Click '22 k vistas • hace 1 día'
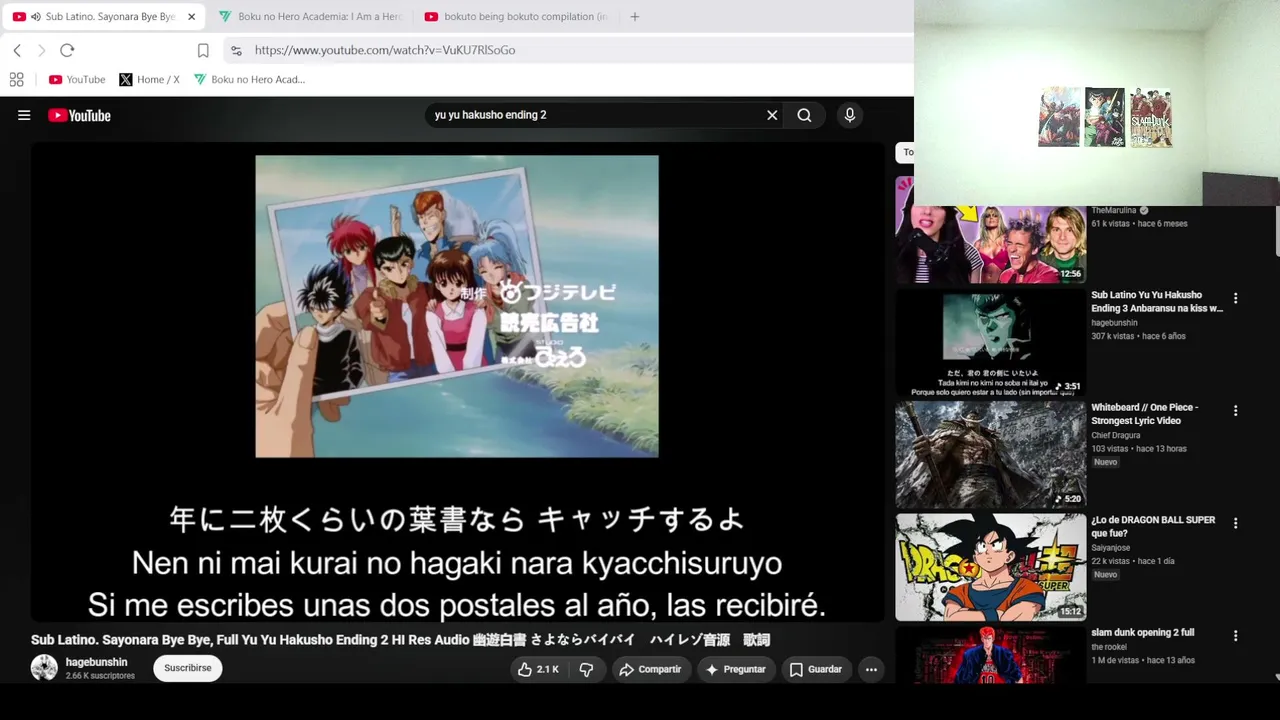Screen dimensions: 1280x720 1135,561
